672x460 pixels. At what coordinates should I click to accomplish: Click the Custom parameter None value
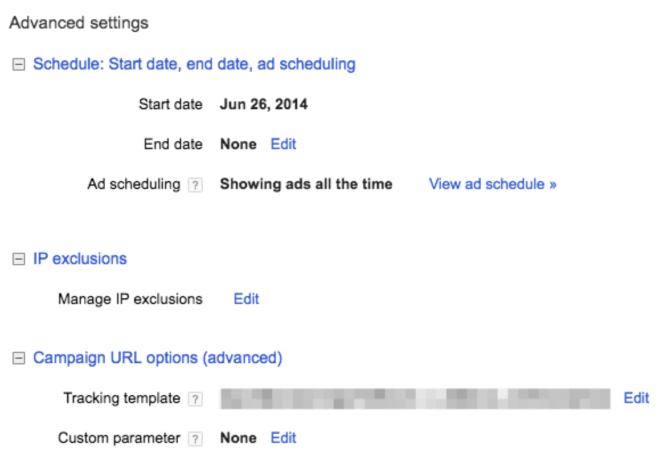[x=238, y=437]
